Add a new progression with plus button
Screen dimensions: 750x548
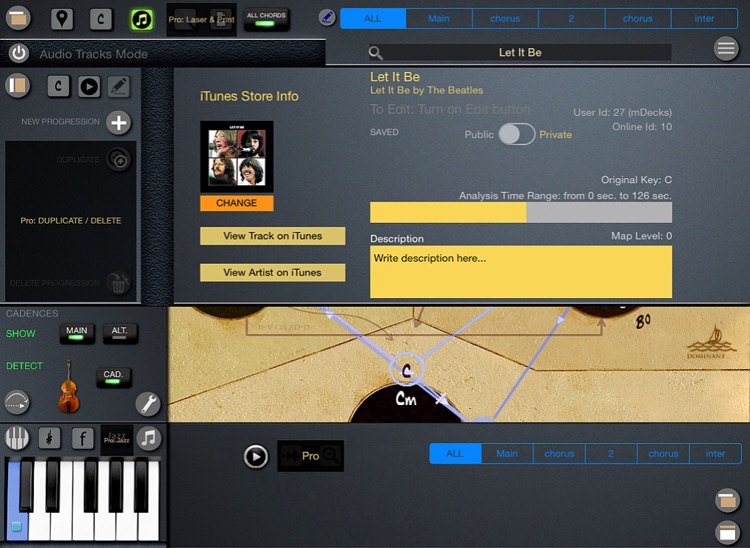tap(119, 123)
